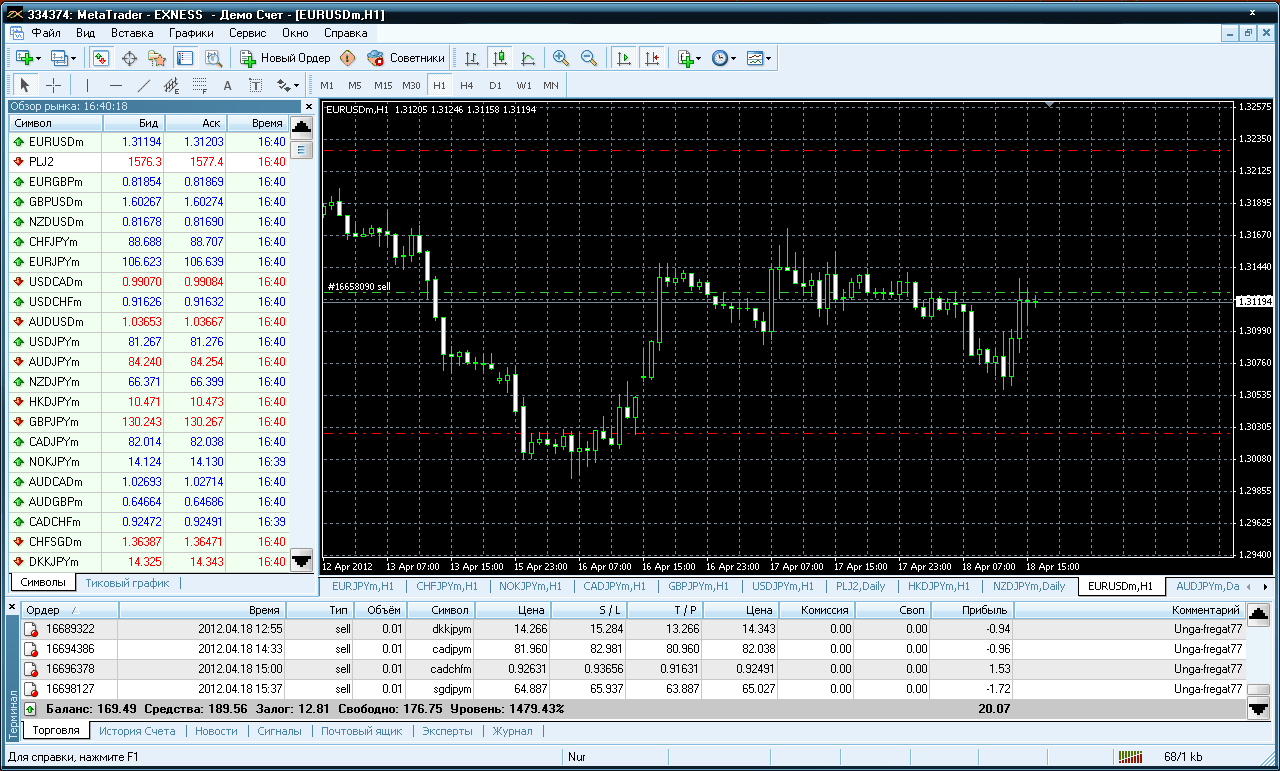Click the connection status 68/1 kb indicator
The width and height of the screenshot is (1280, 771).
[x=1185, y=757]
